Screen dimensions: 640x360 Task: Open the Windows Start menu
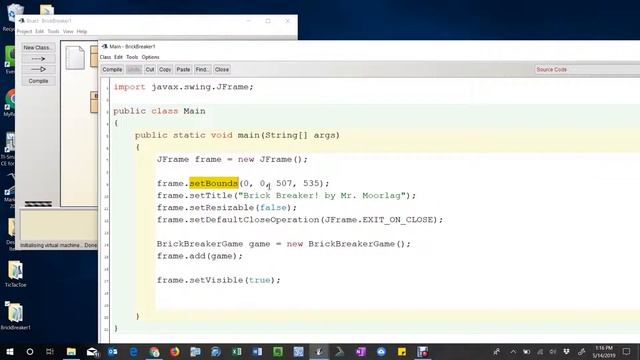coord(10,351)
